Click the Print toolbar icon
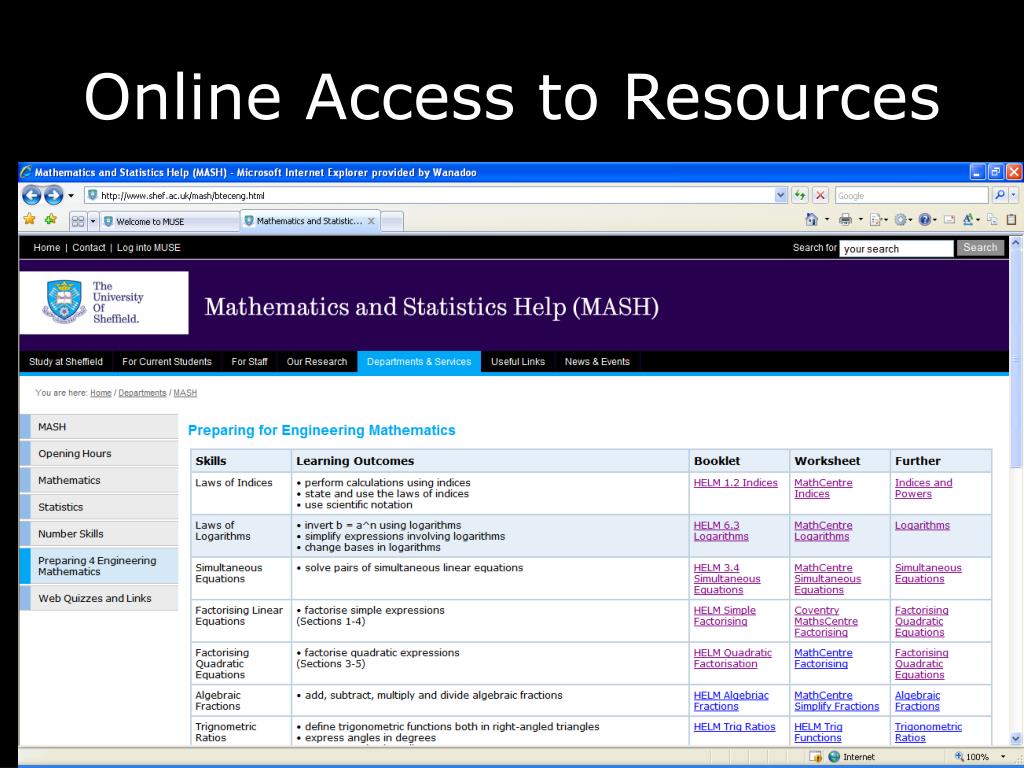This screenshot has height=768, width=1024. (x=845, y=219)
